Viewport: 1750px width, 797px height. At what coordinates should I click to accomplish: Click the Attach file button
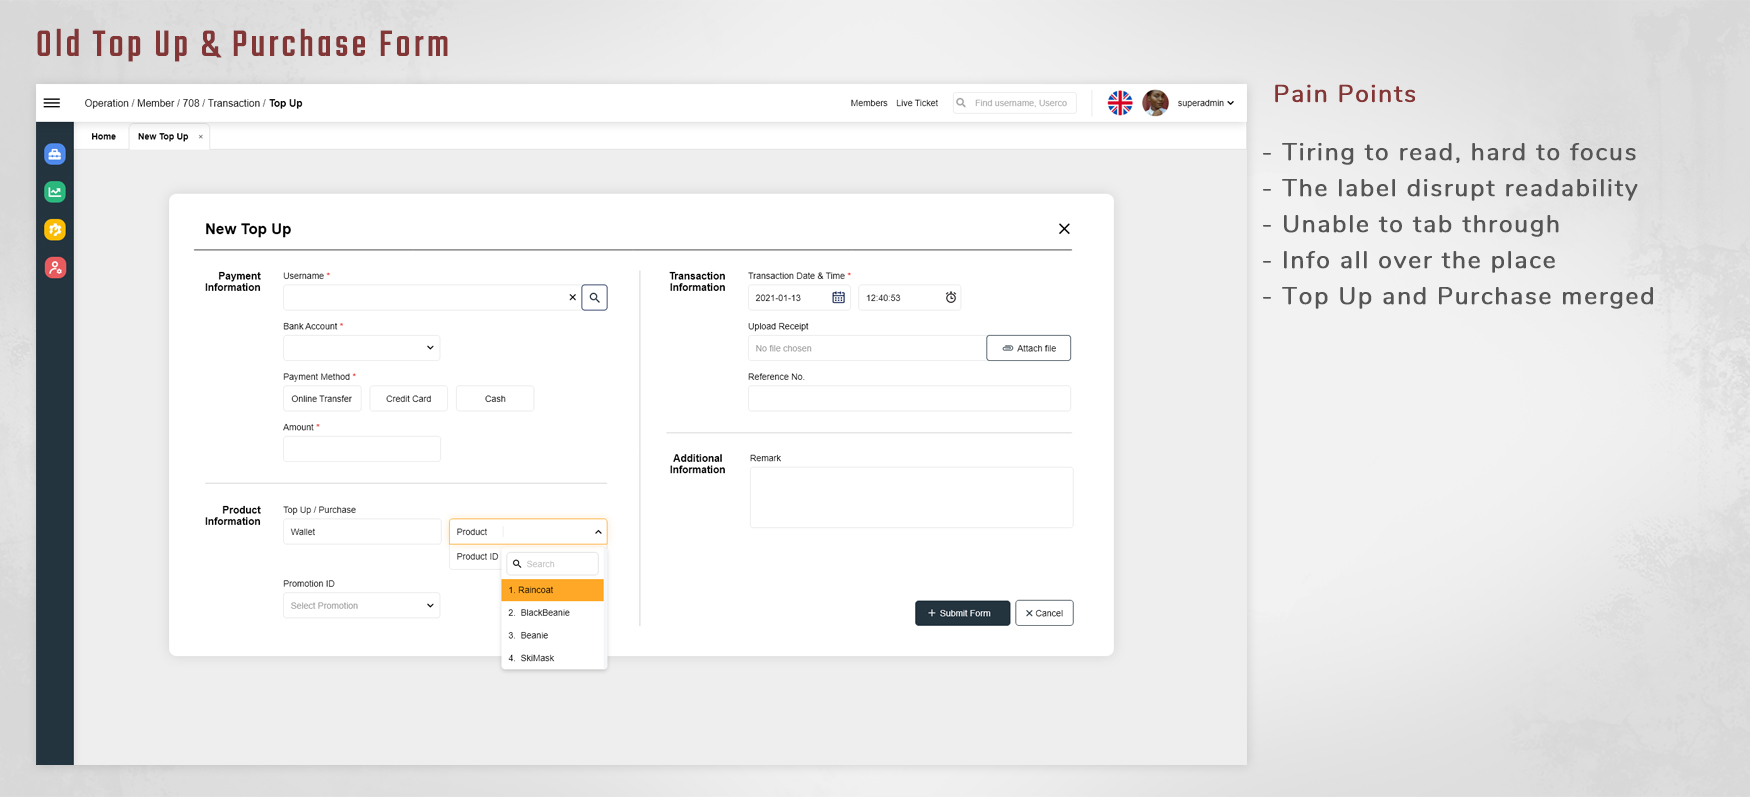tap(1028, 348)
